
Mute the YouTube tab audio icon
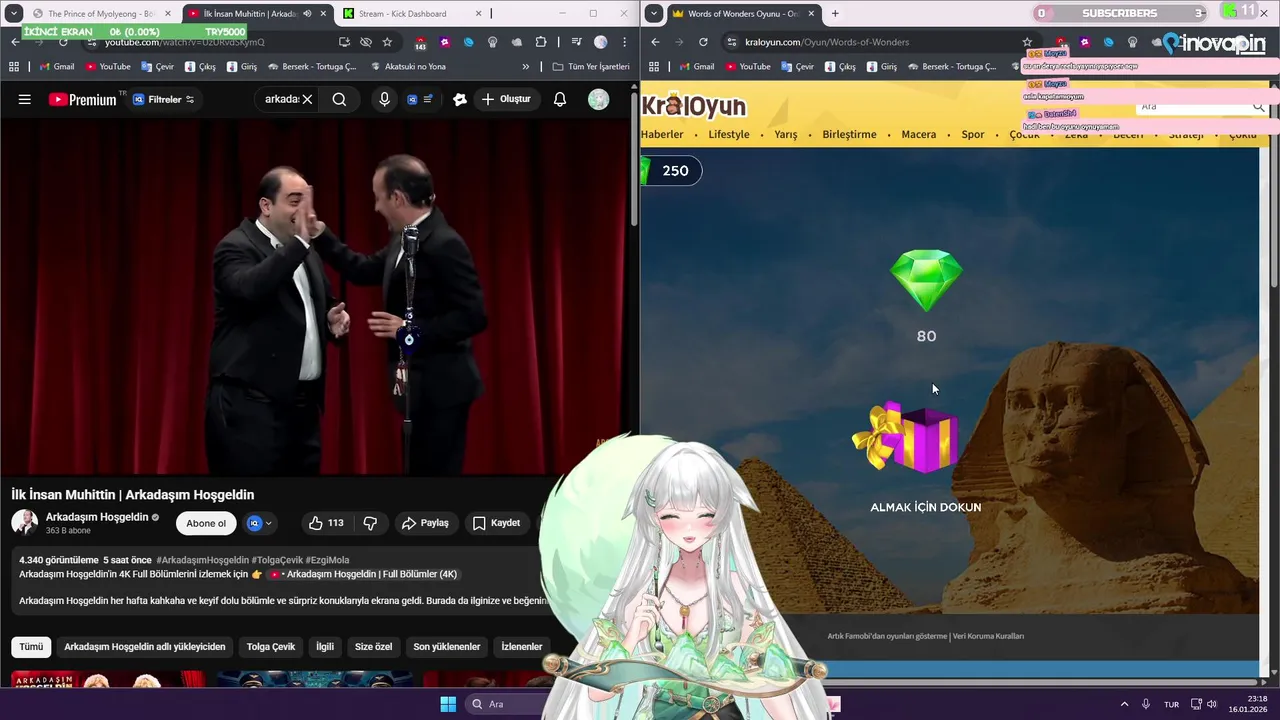pyautogui.click(x=307, y=14)
